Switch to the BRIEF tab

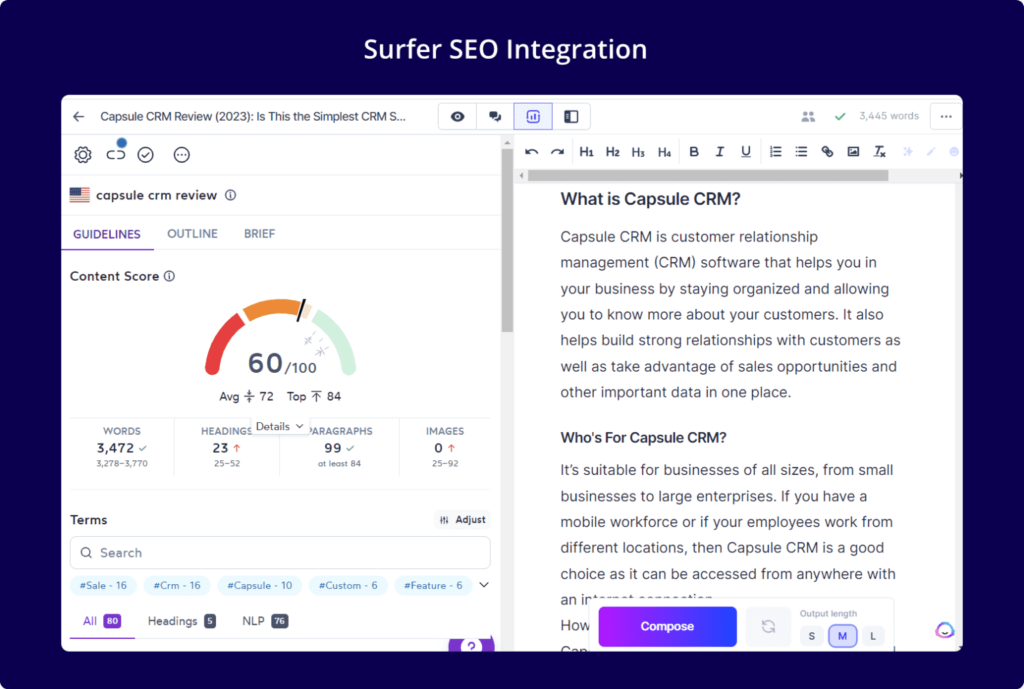259,234
